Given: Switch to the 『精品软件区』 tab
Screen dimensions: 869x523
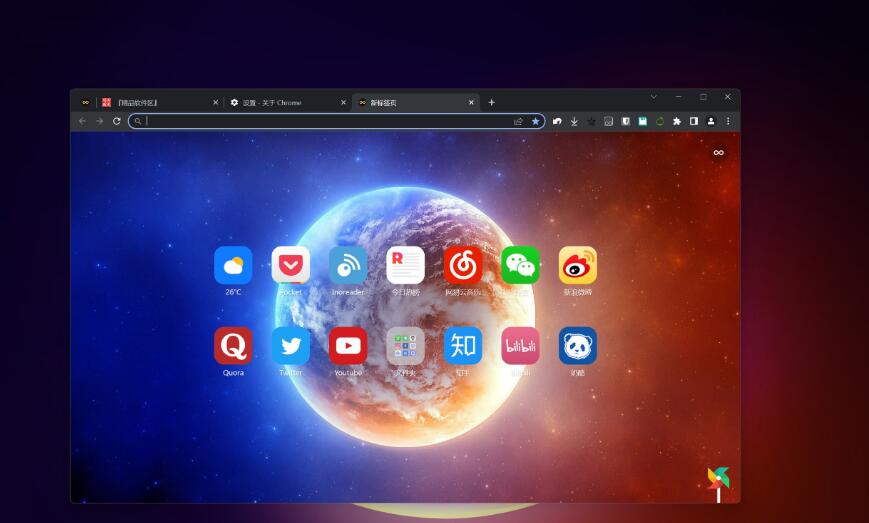Looking at the screenshot, I should tap(161, 102).
